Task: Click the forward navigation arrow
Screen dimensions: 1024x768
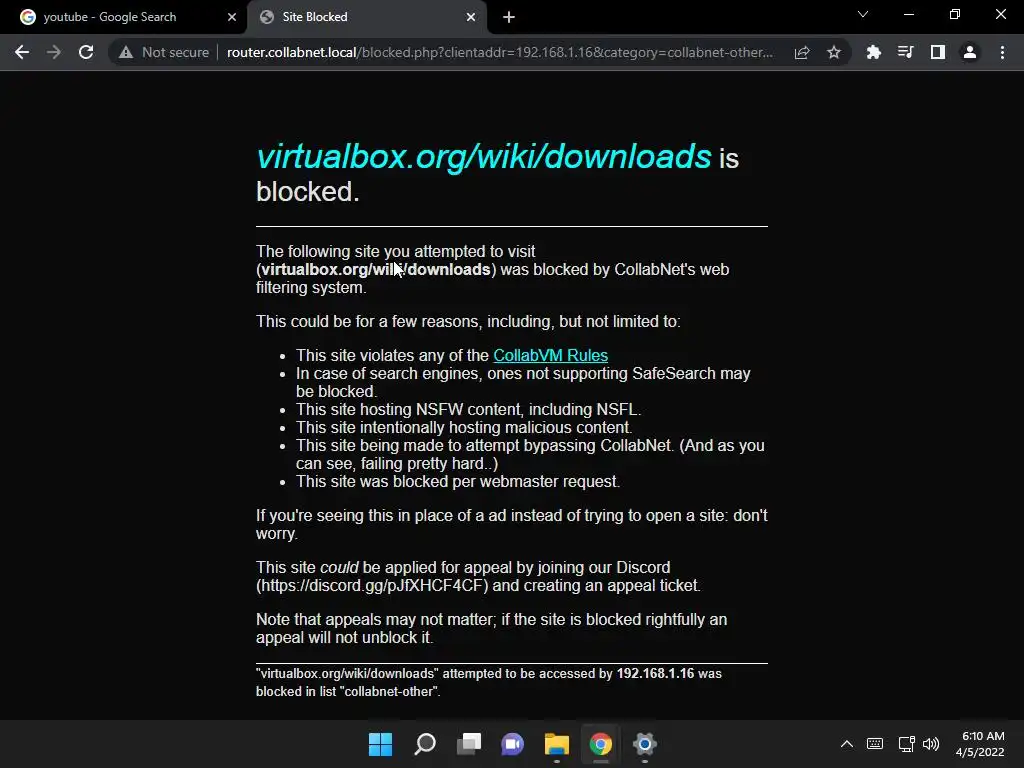Action: pos(54,52)
